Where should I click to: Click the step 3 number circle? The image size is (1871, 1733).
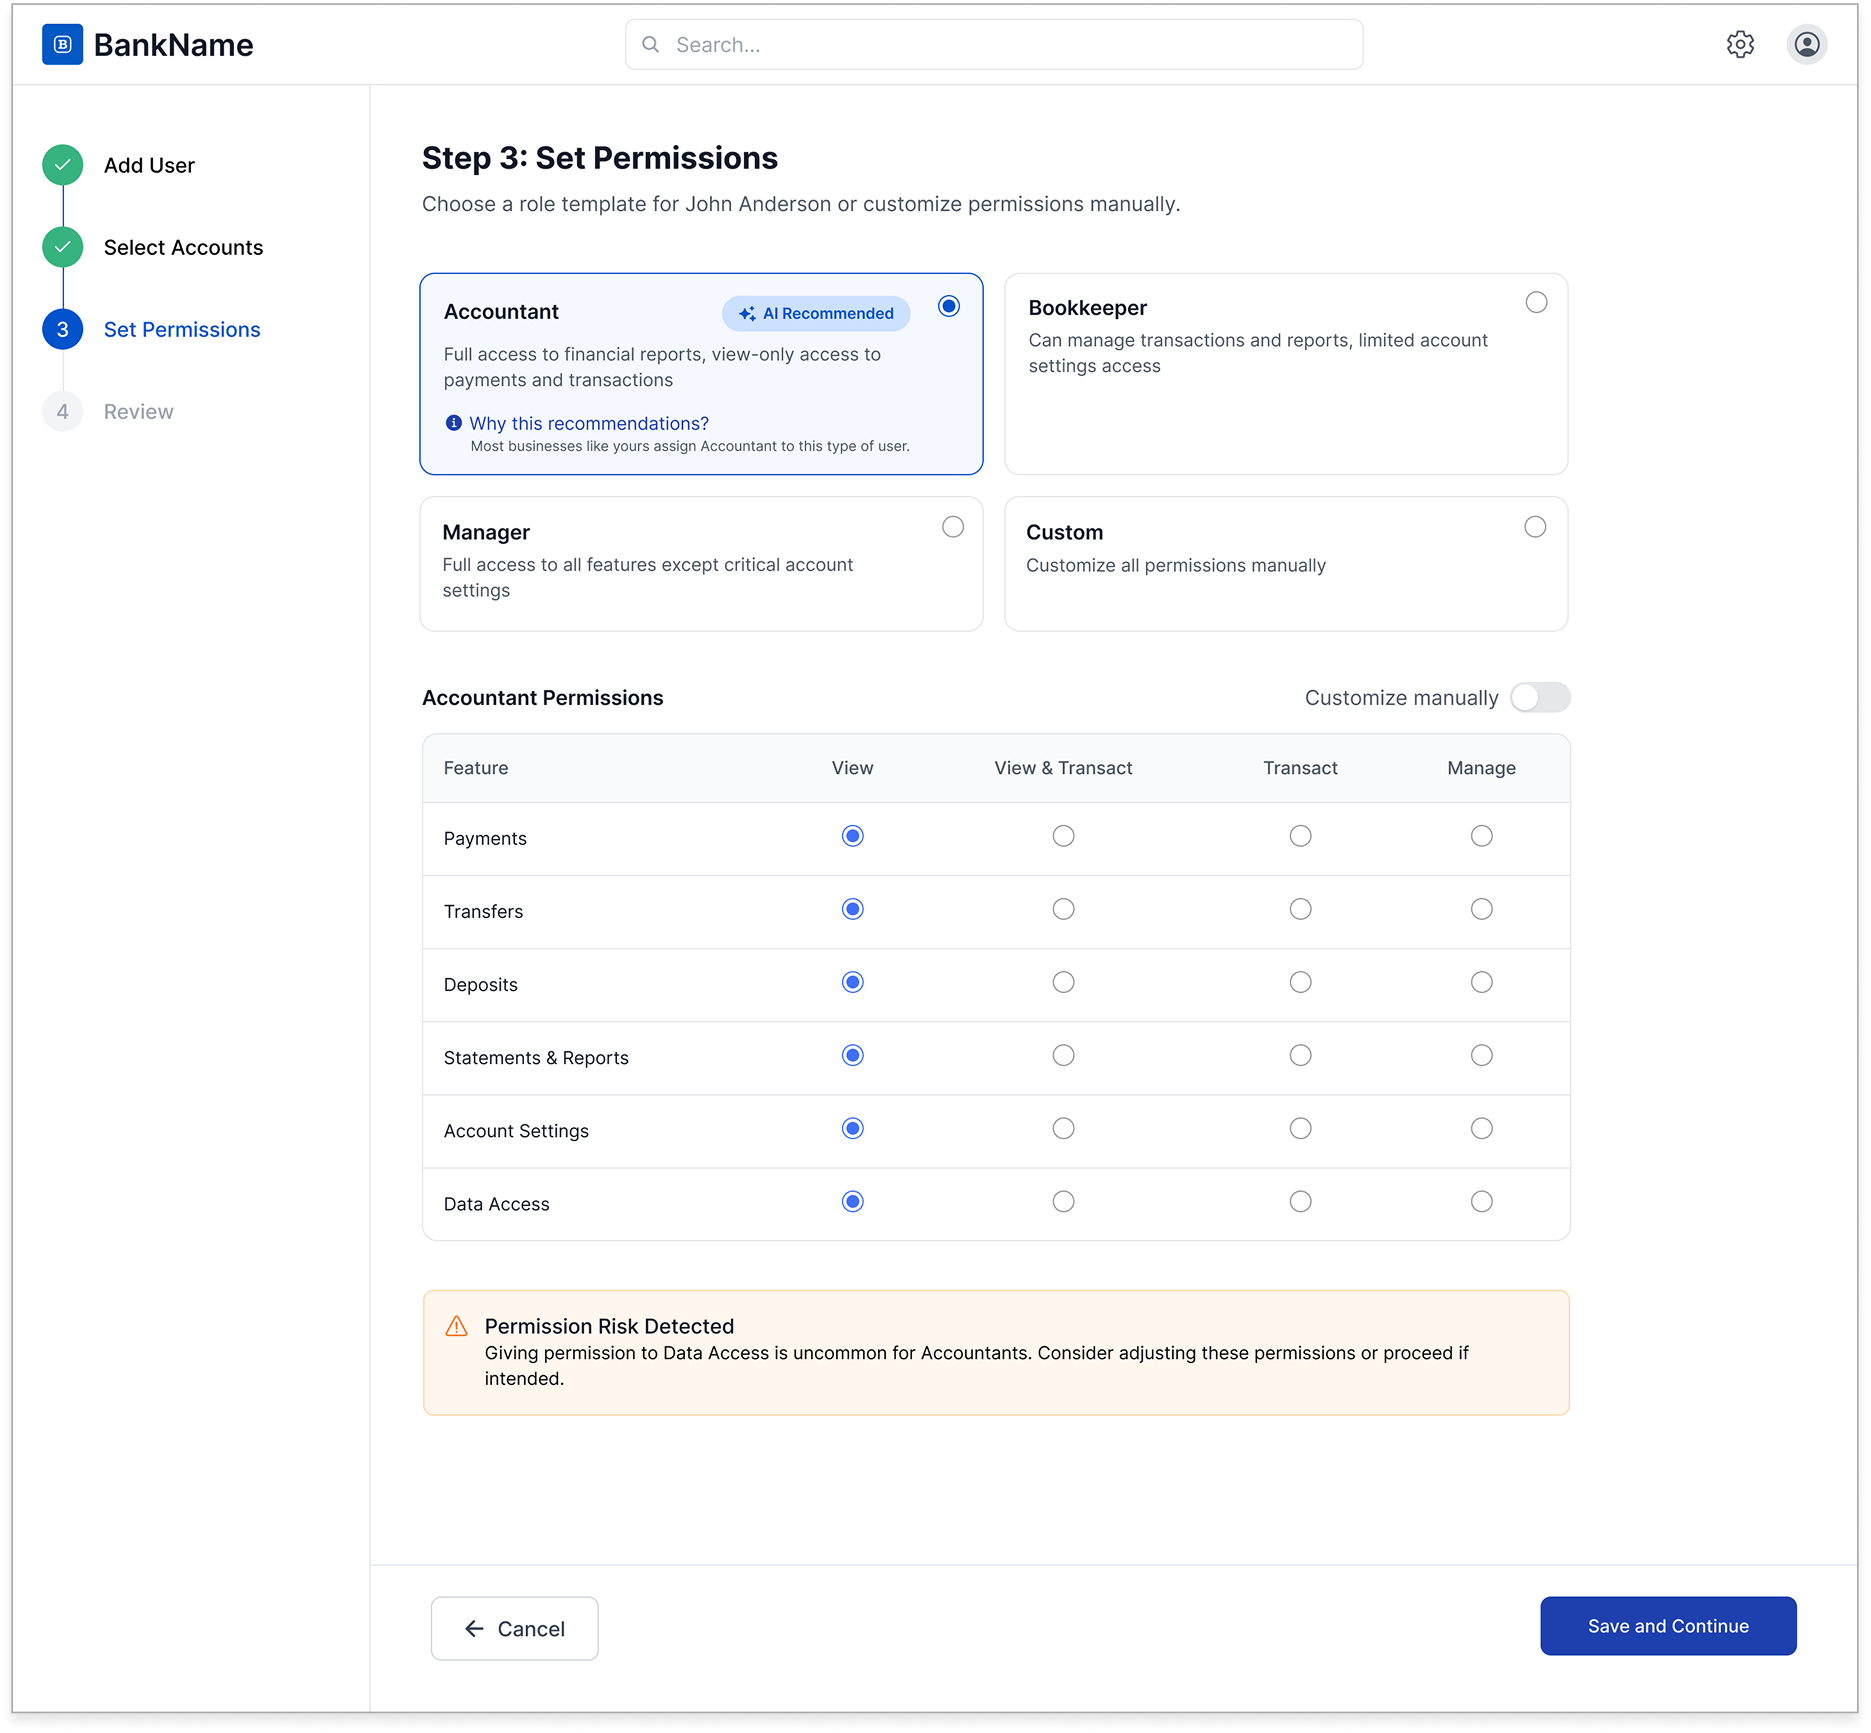62,329
